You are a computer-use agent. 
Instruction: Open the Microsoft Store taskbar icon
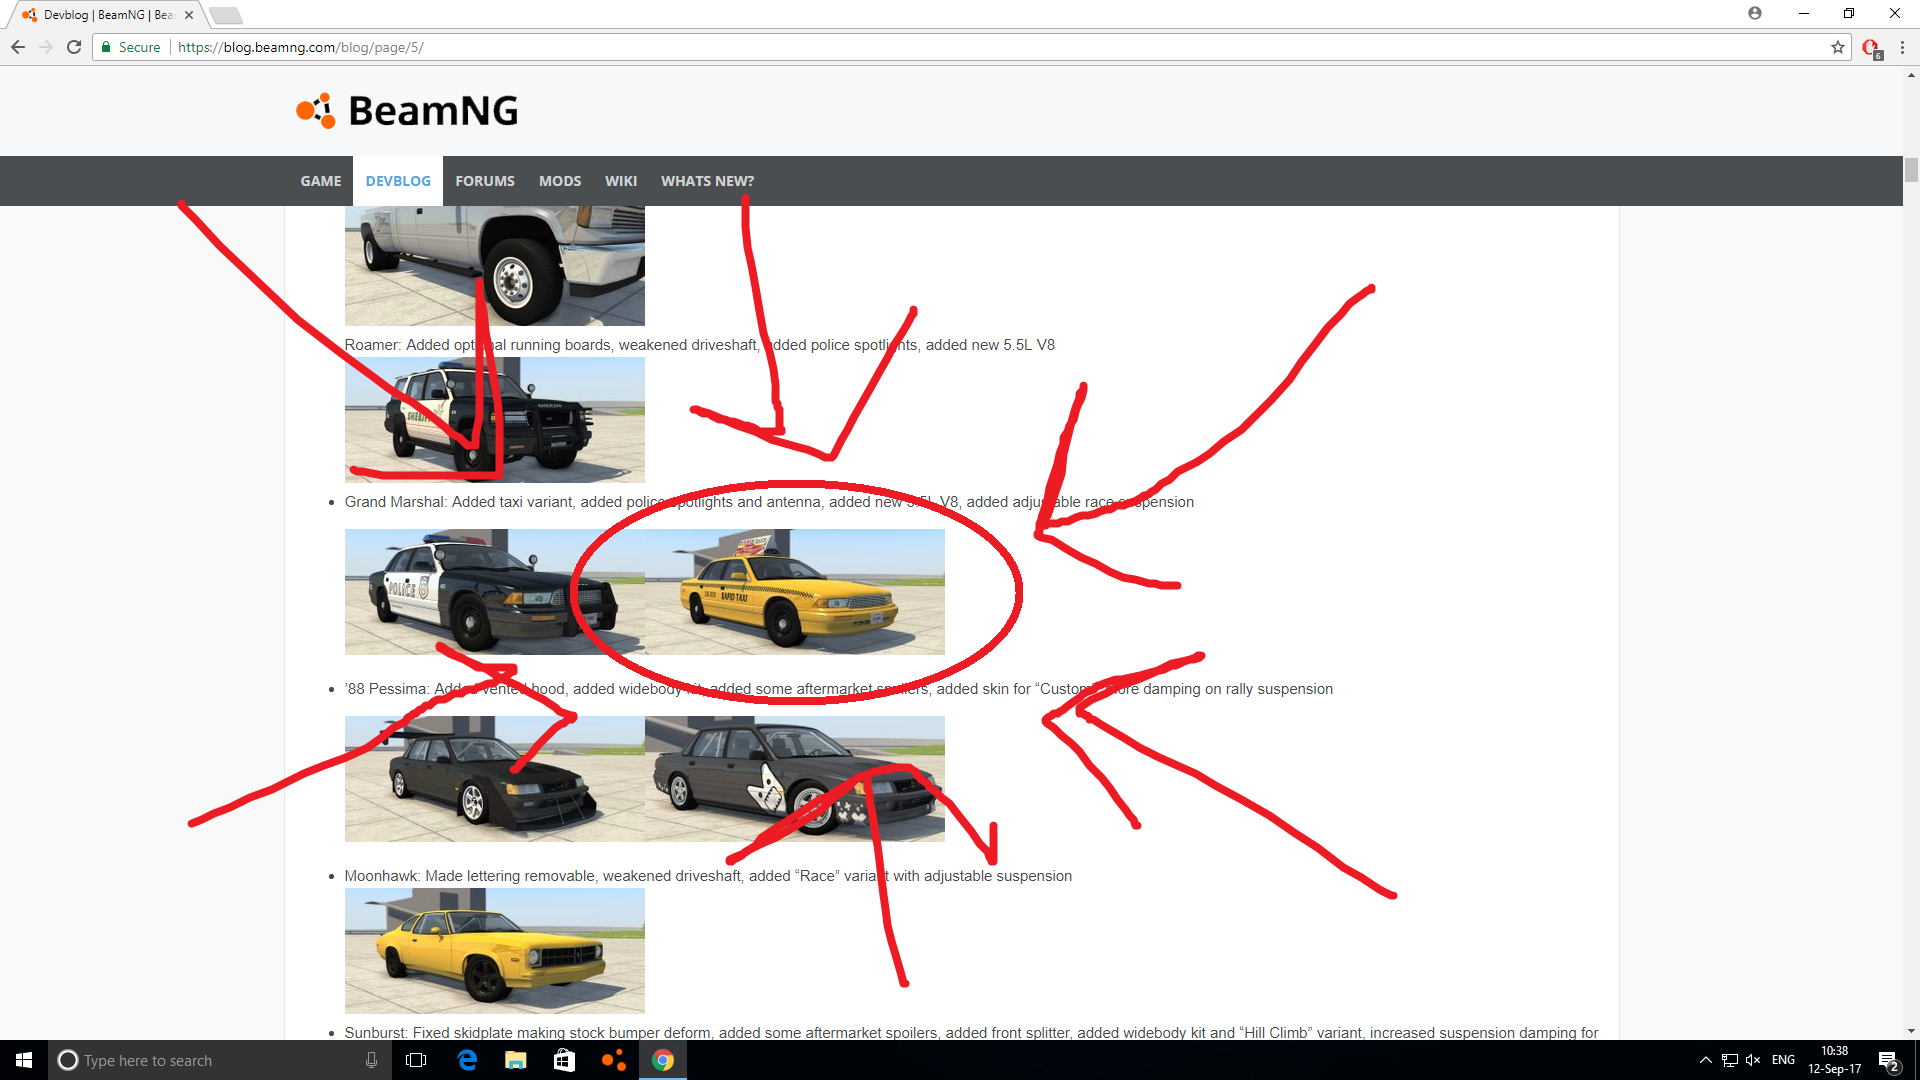[564, 1060]
